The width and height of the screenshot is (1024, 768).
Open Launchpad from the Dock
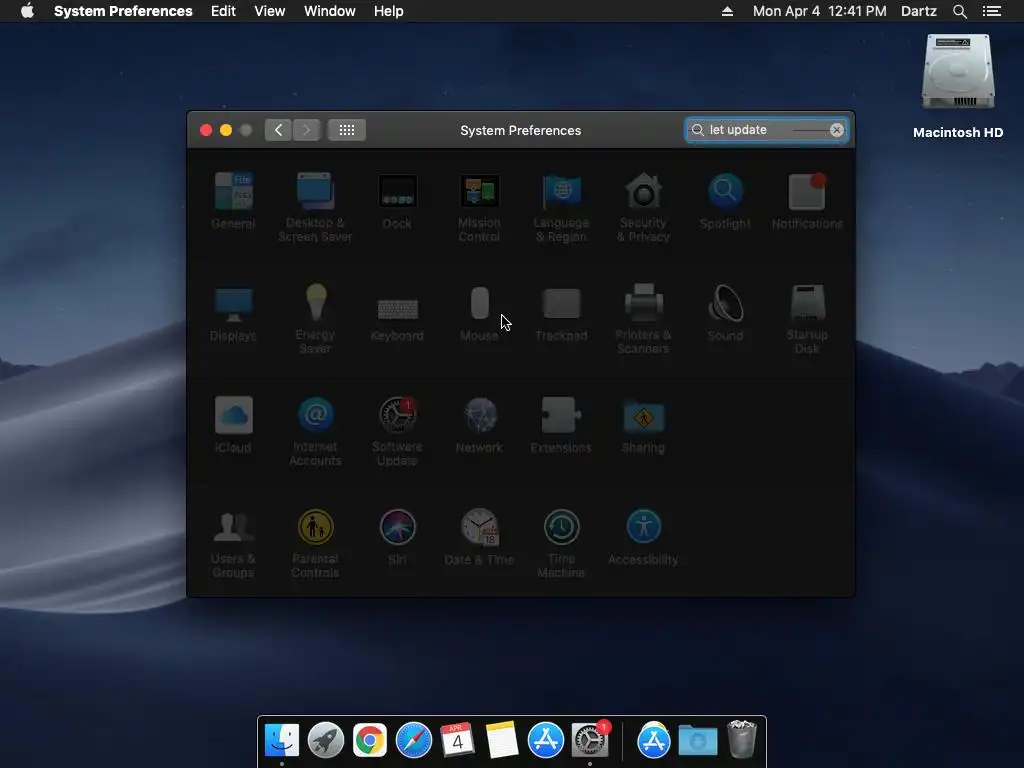[326, 740]
